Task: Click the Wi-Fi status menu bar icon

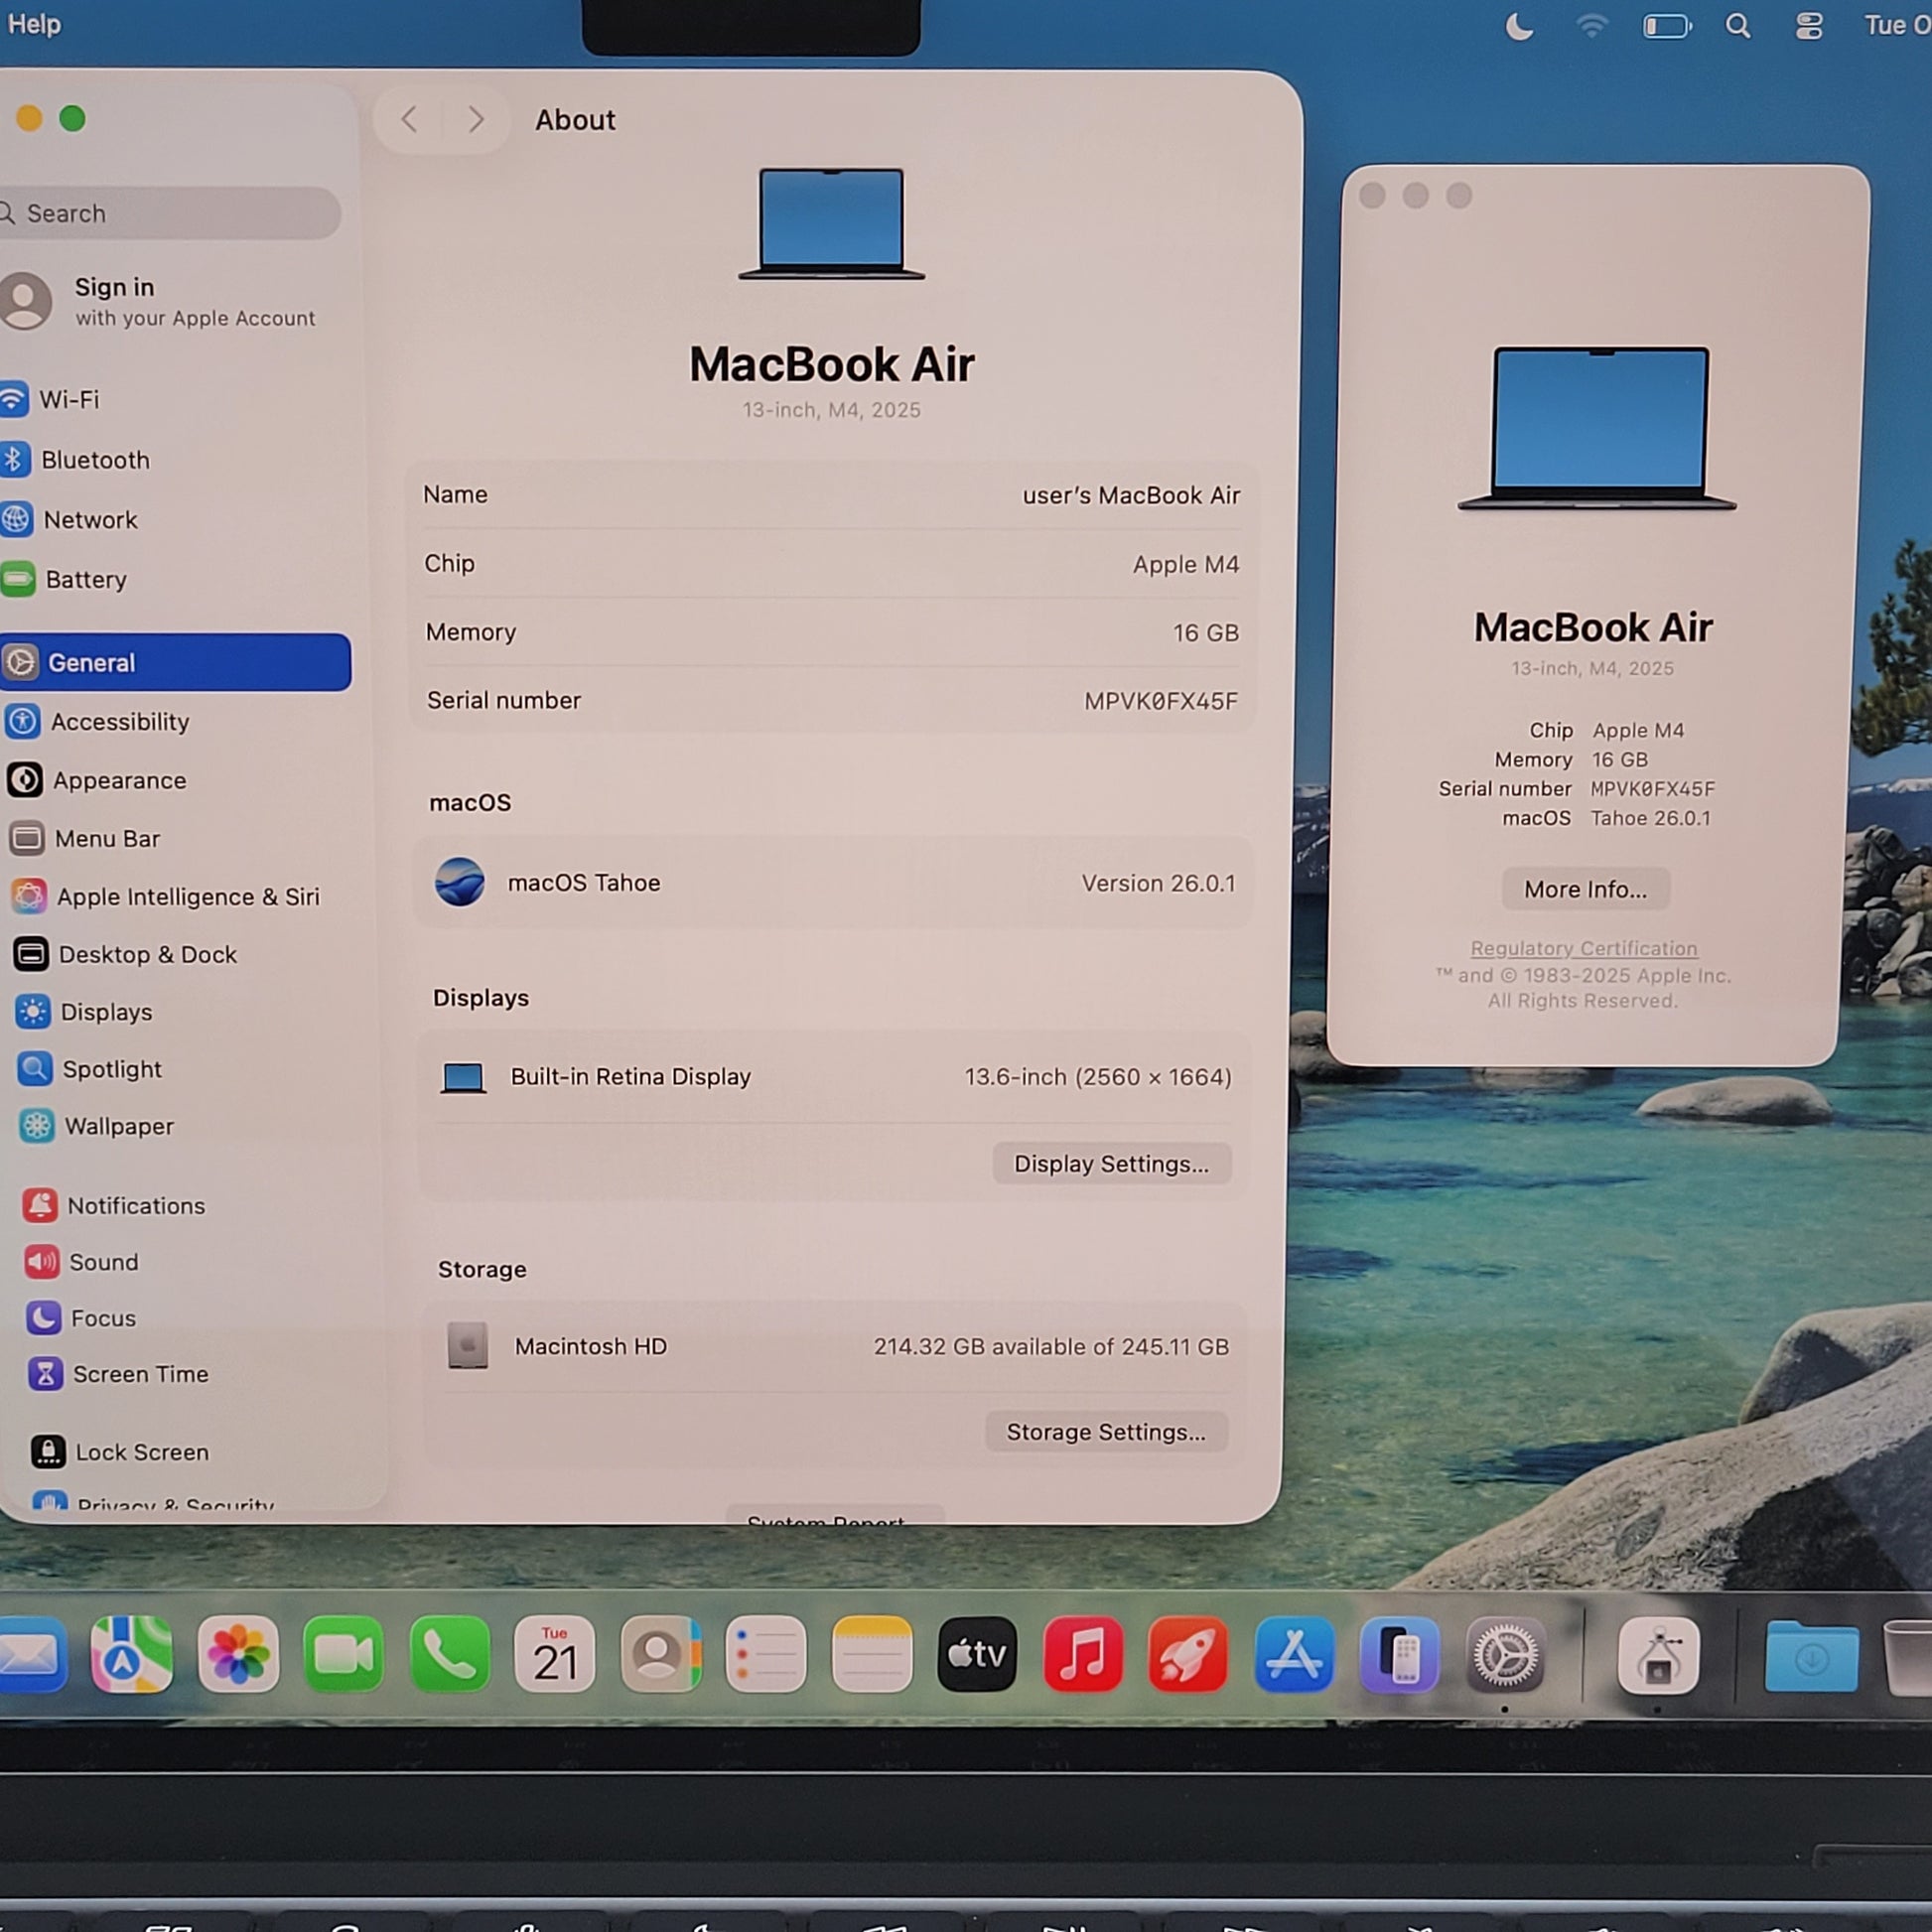Action: (x=1591, y=26)
